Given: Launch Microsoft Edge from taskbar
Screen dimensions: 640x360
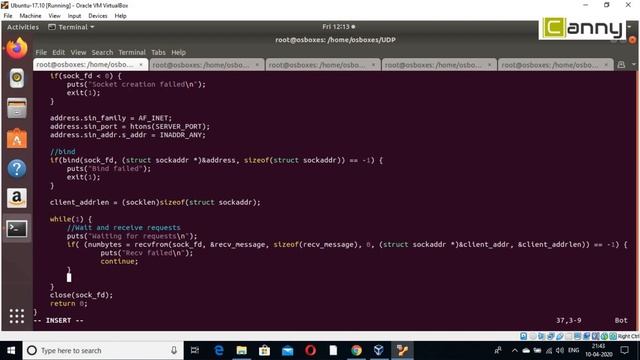Looking at the screenshot, I should click(x=219, y=350).
